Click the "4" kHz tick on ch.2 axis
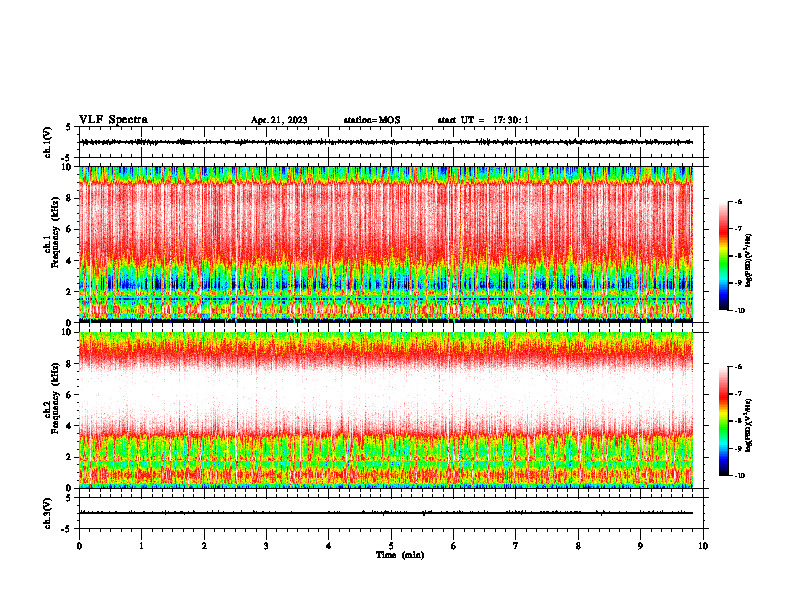Screen dimensions: 792x612 tap(69, 426)
